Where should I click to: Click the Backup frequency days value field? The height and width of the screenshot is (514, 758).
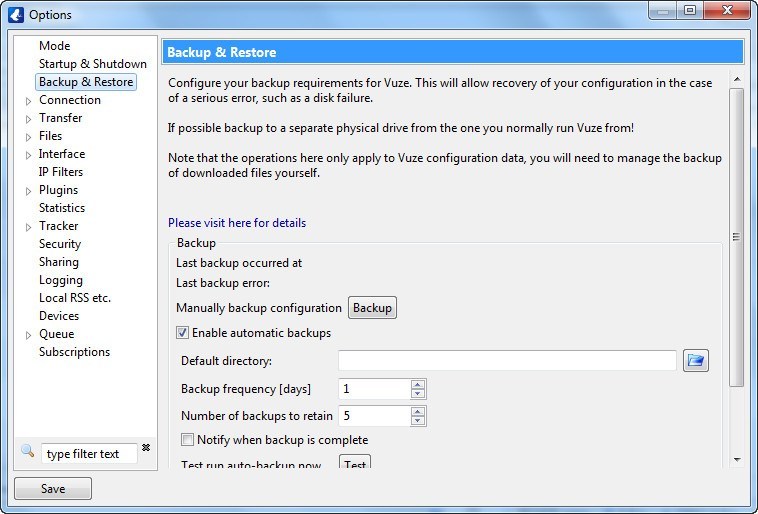click(x=375, y=389)
